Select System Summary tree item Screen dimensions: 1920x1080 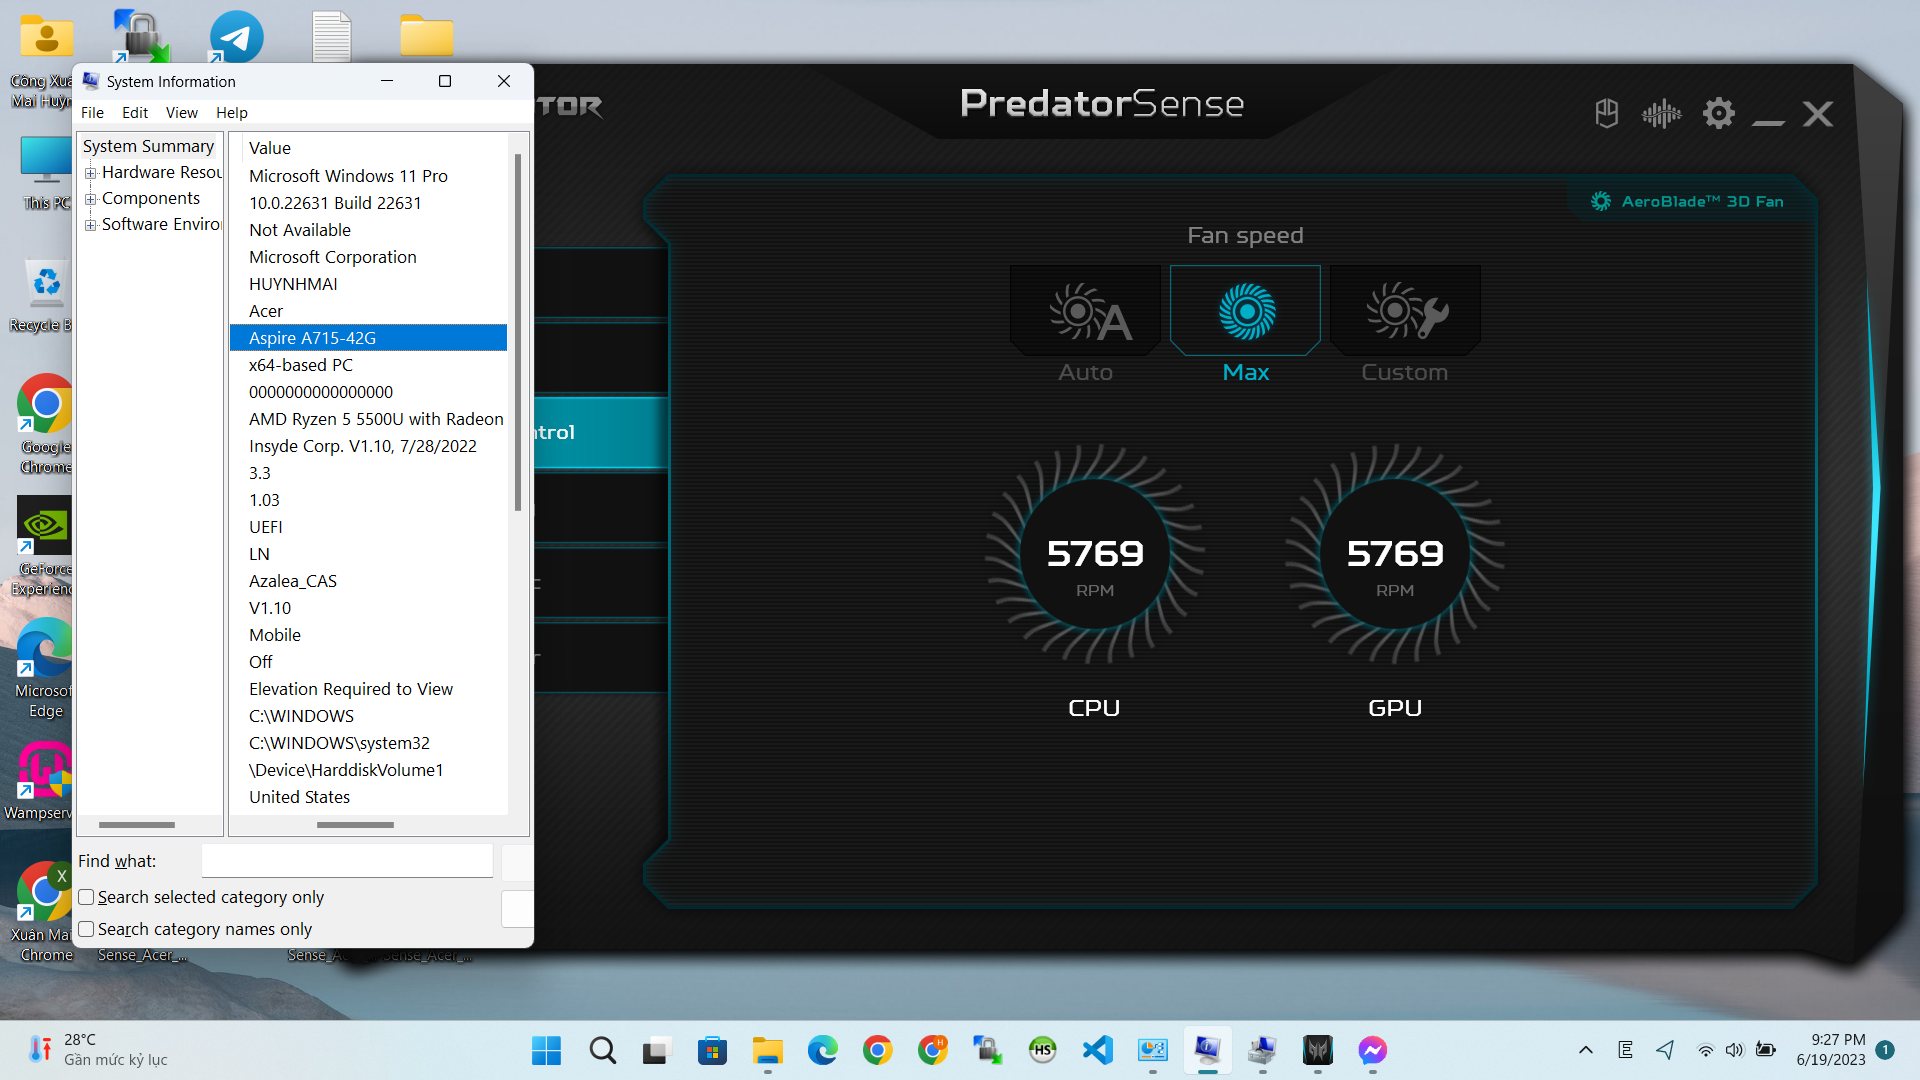[148, 146]
